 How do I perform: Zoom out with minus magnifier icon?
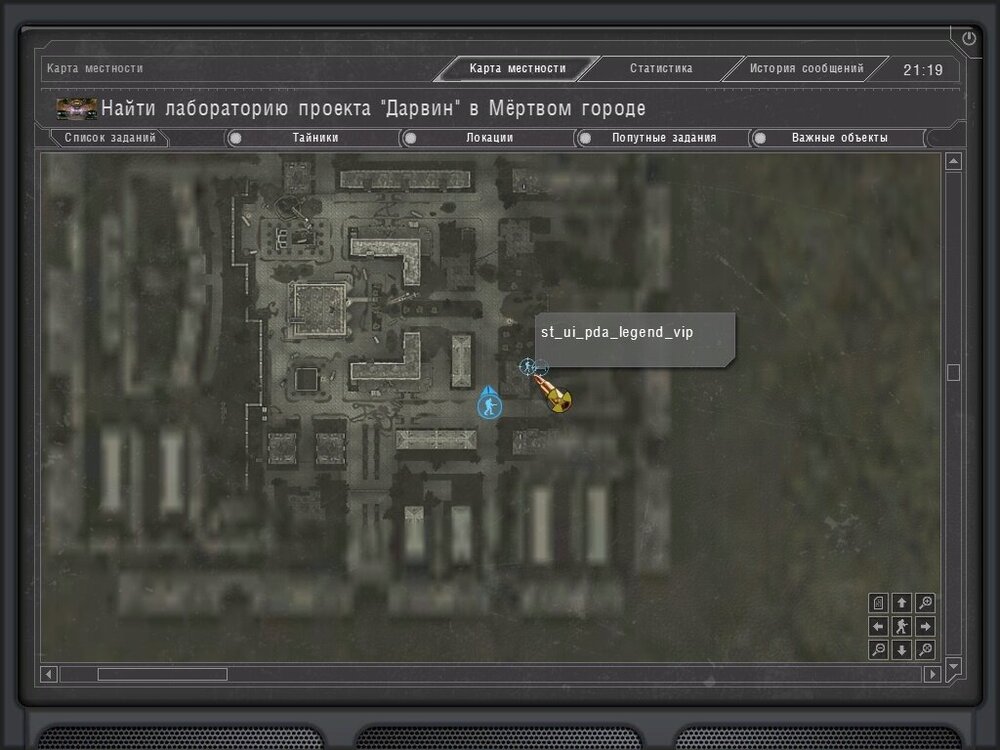coord(878,650)
